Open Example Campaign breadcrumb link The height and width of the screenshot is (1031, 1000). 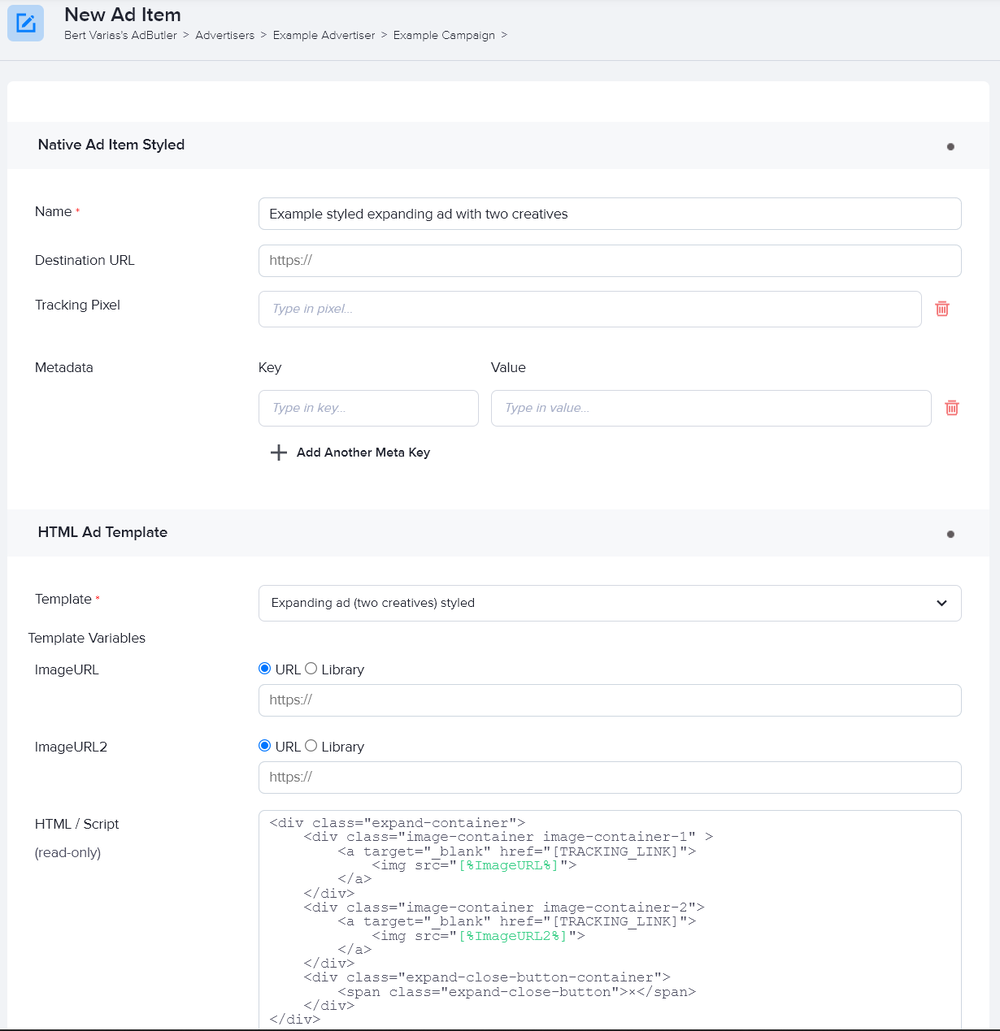(444, 35)
